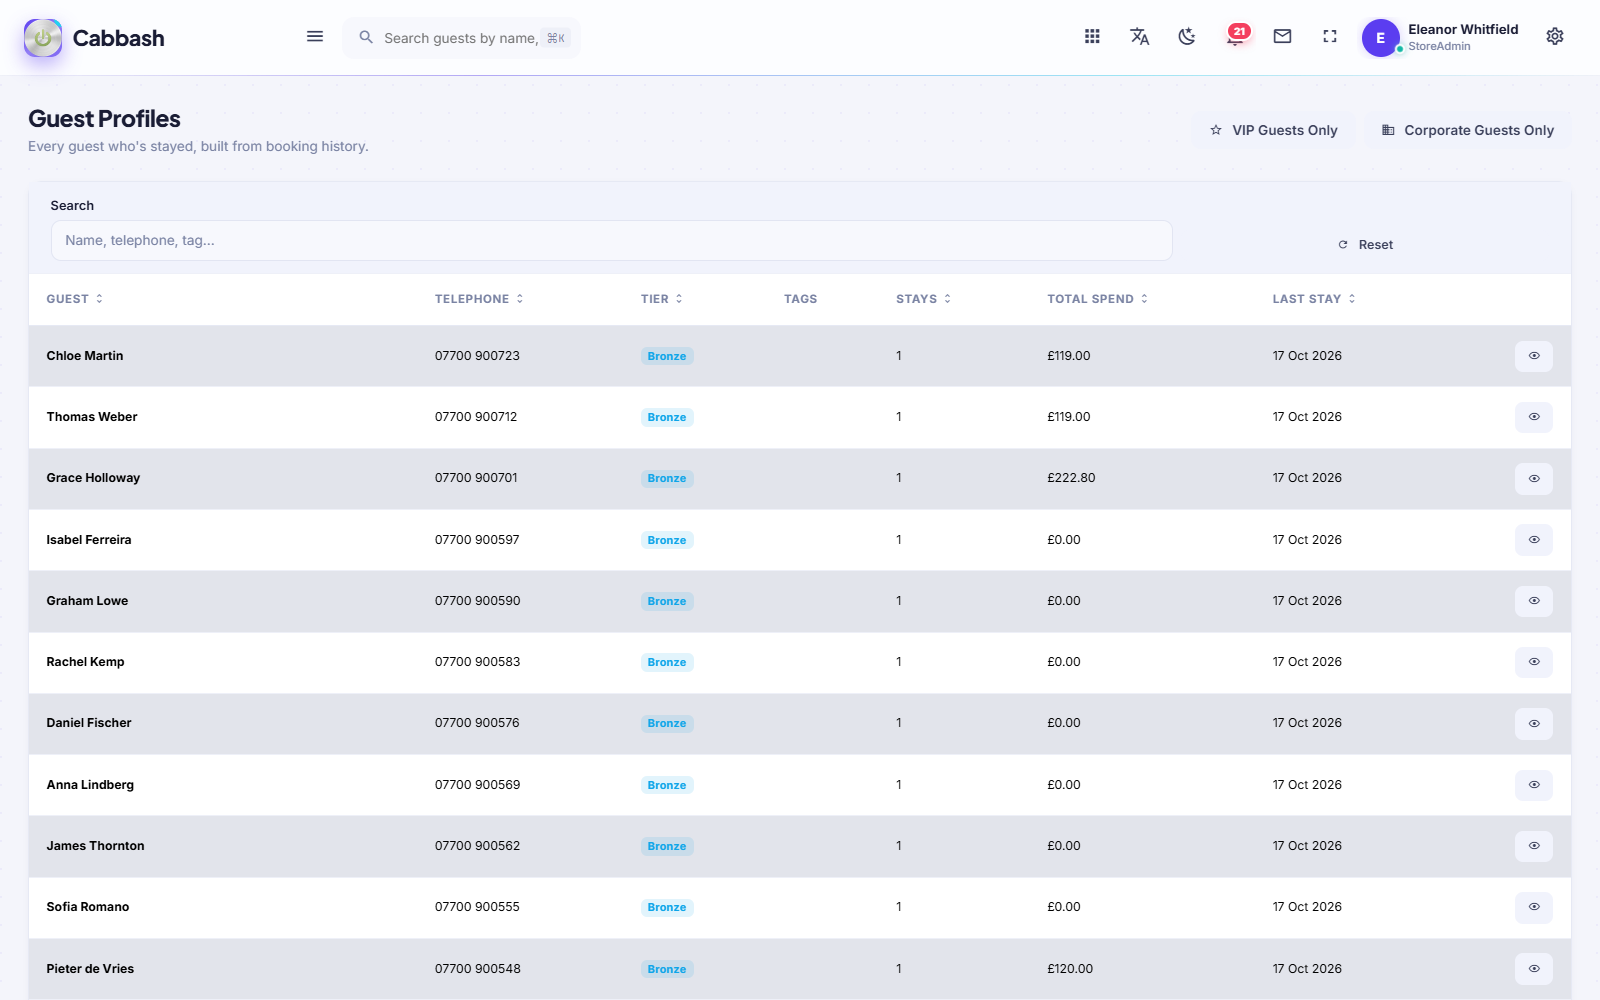
Task: Select guest name Thomas Weber
Action: pos(92,417)
